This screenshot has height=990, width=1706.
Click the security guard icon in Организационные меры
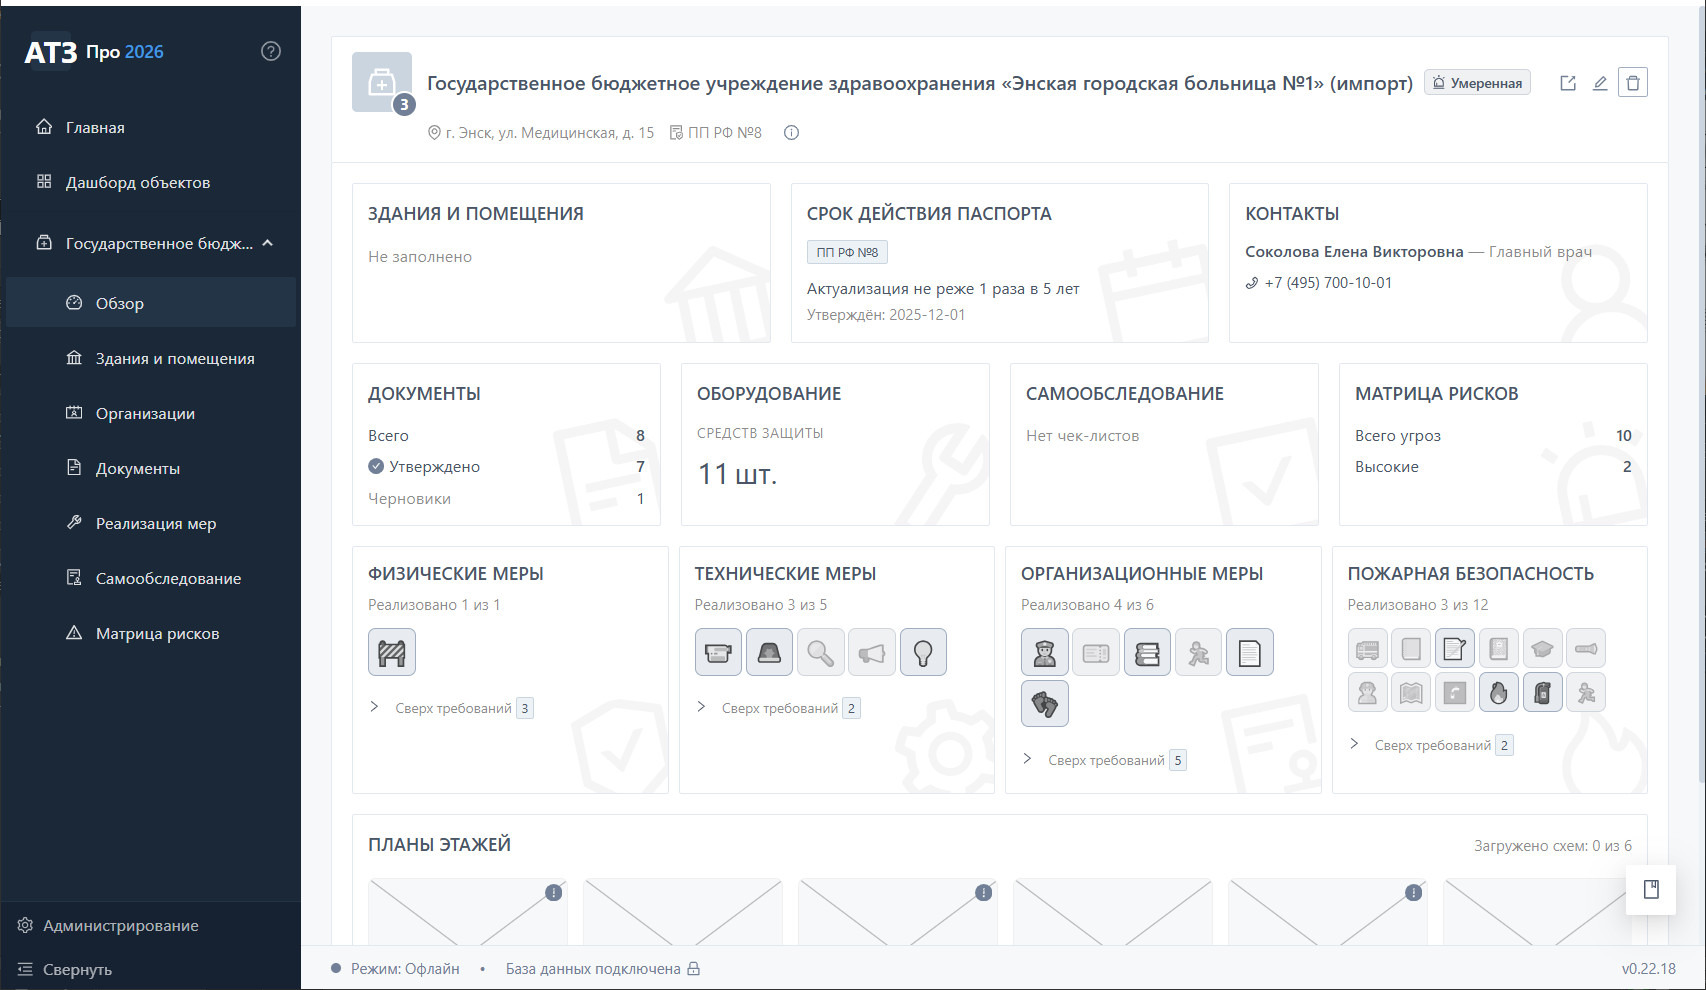[x=1045, y=653]
